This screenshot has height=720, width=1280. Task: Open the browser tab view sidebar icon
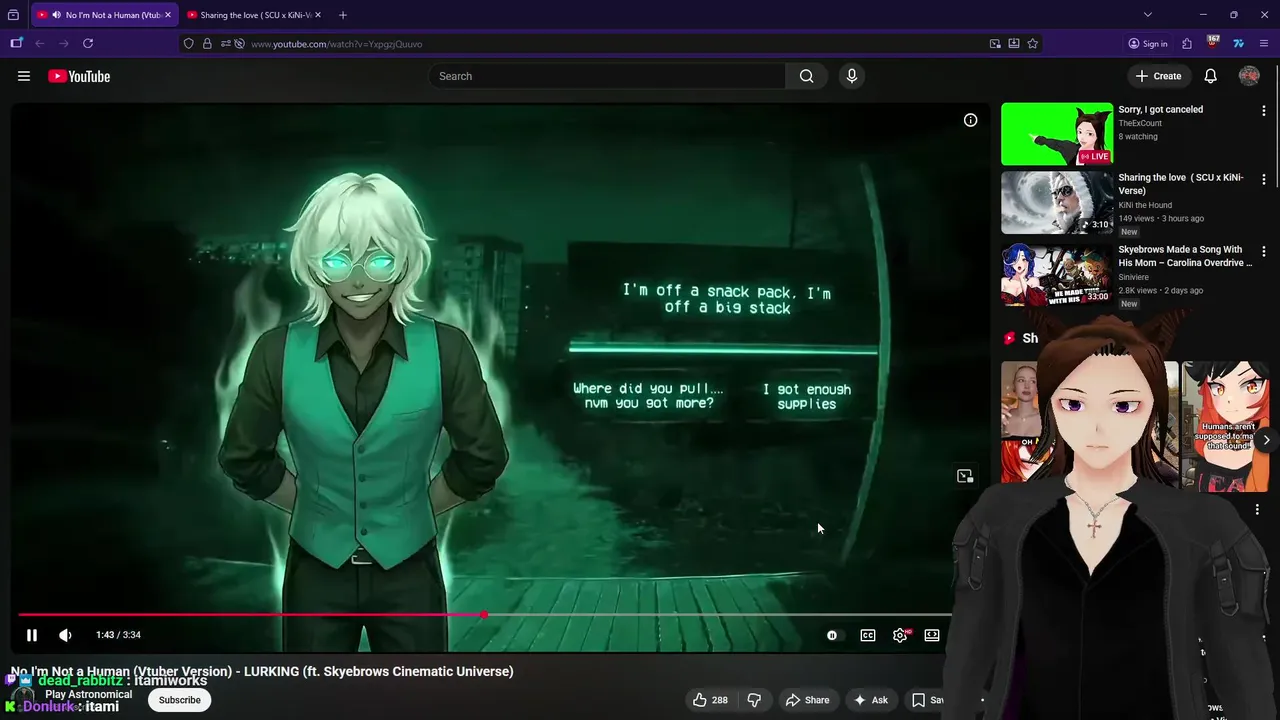pos(16,44)
